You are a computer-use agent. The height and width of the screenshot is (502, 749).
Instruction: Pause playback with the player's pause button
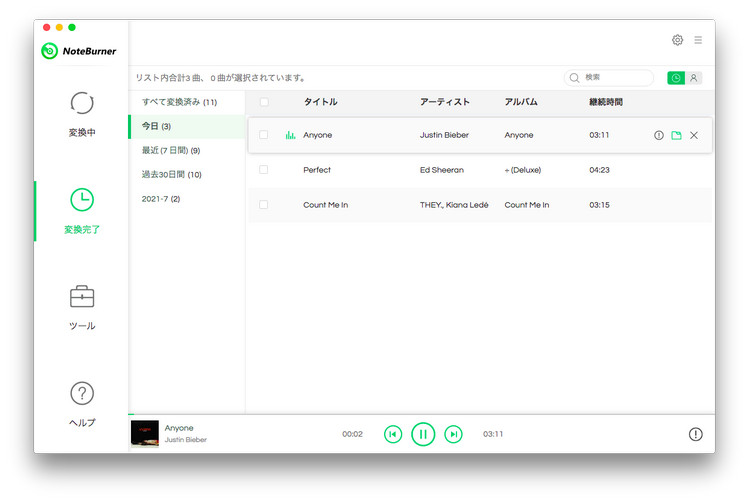click(423, 434)
